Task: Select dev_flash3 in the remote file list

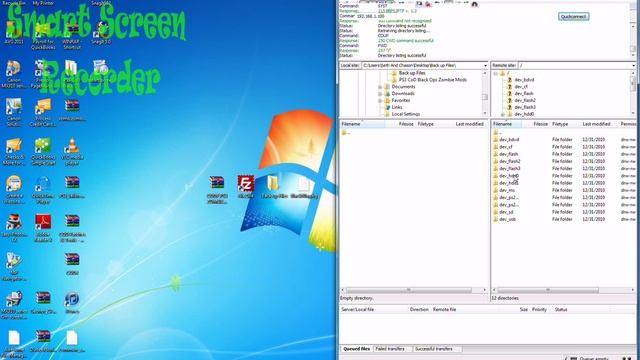Action: tap(509, 169)
